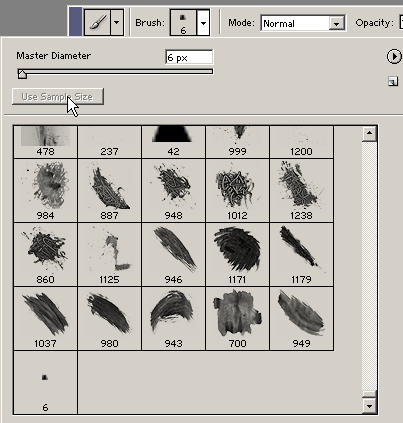Choose the 1171 swirl brush preset
The height and width of the screenshot is (423, 403).
tap(237, 254)
